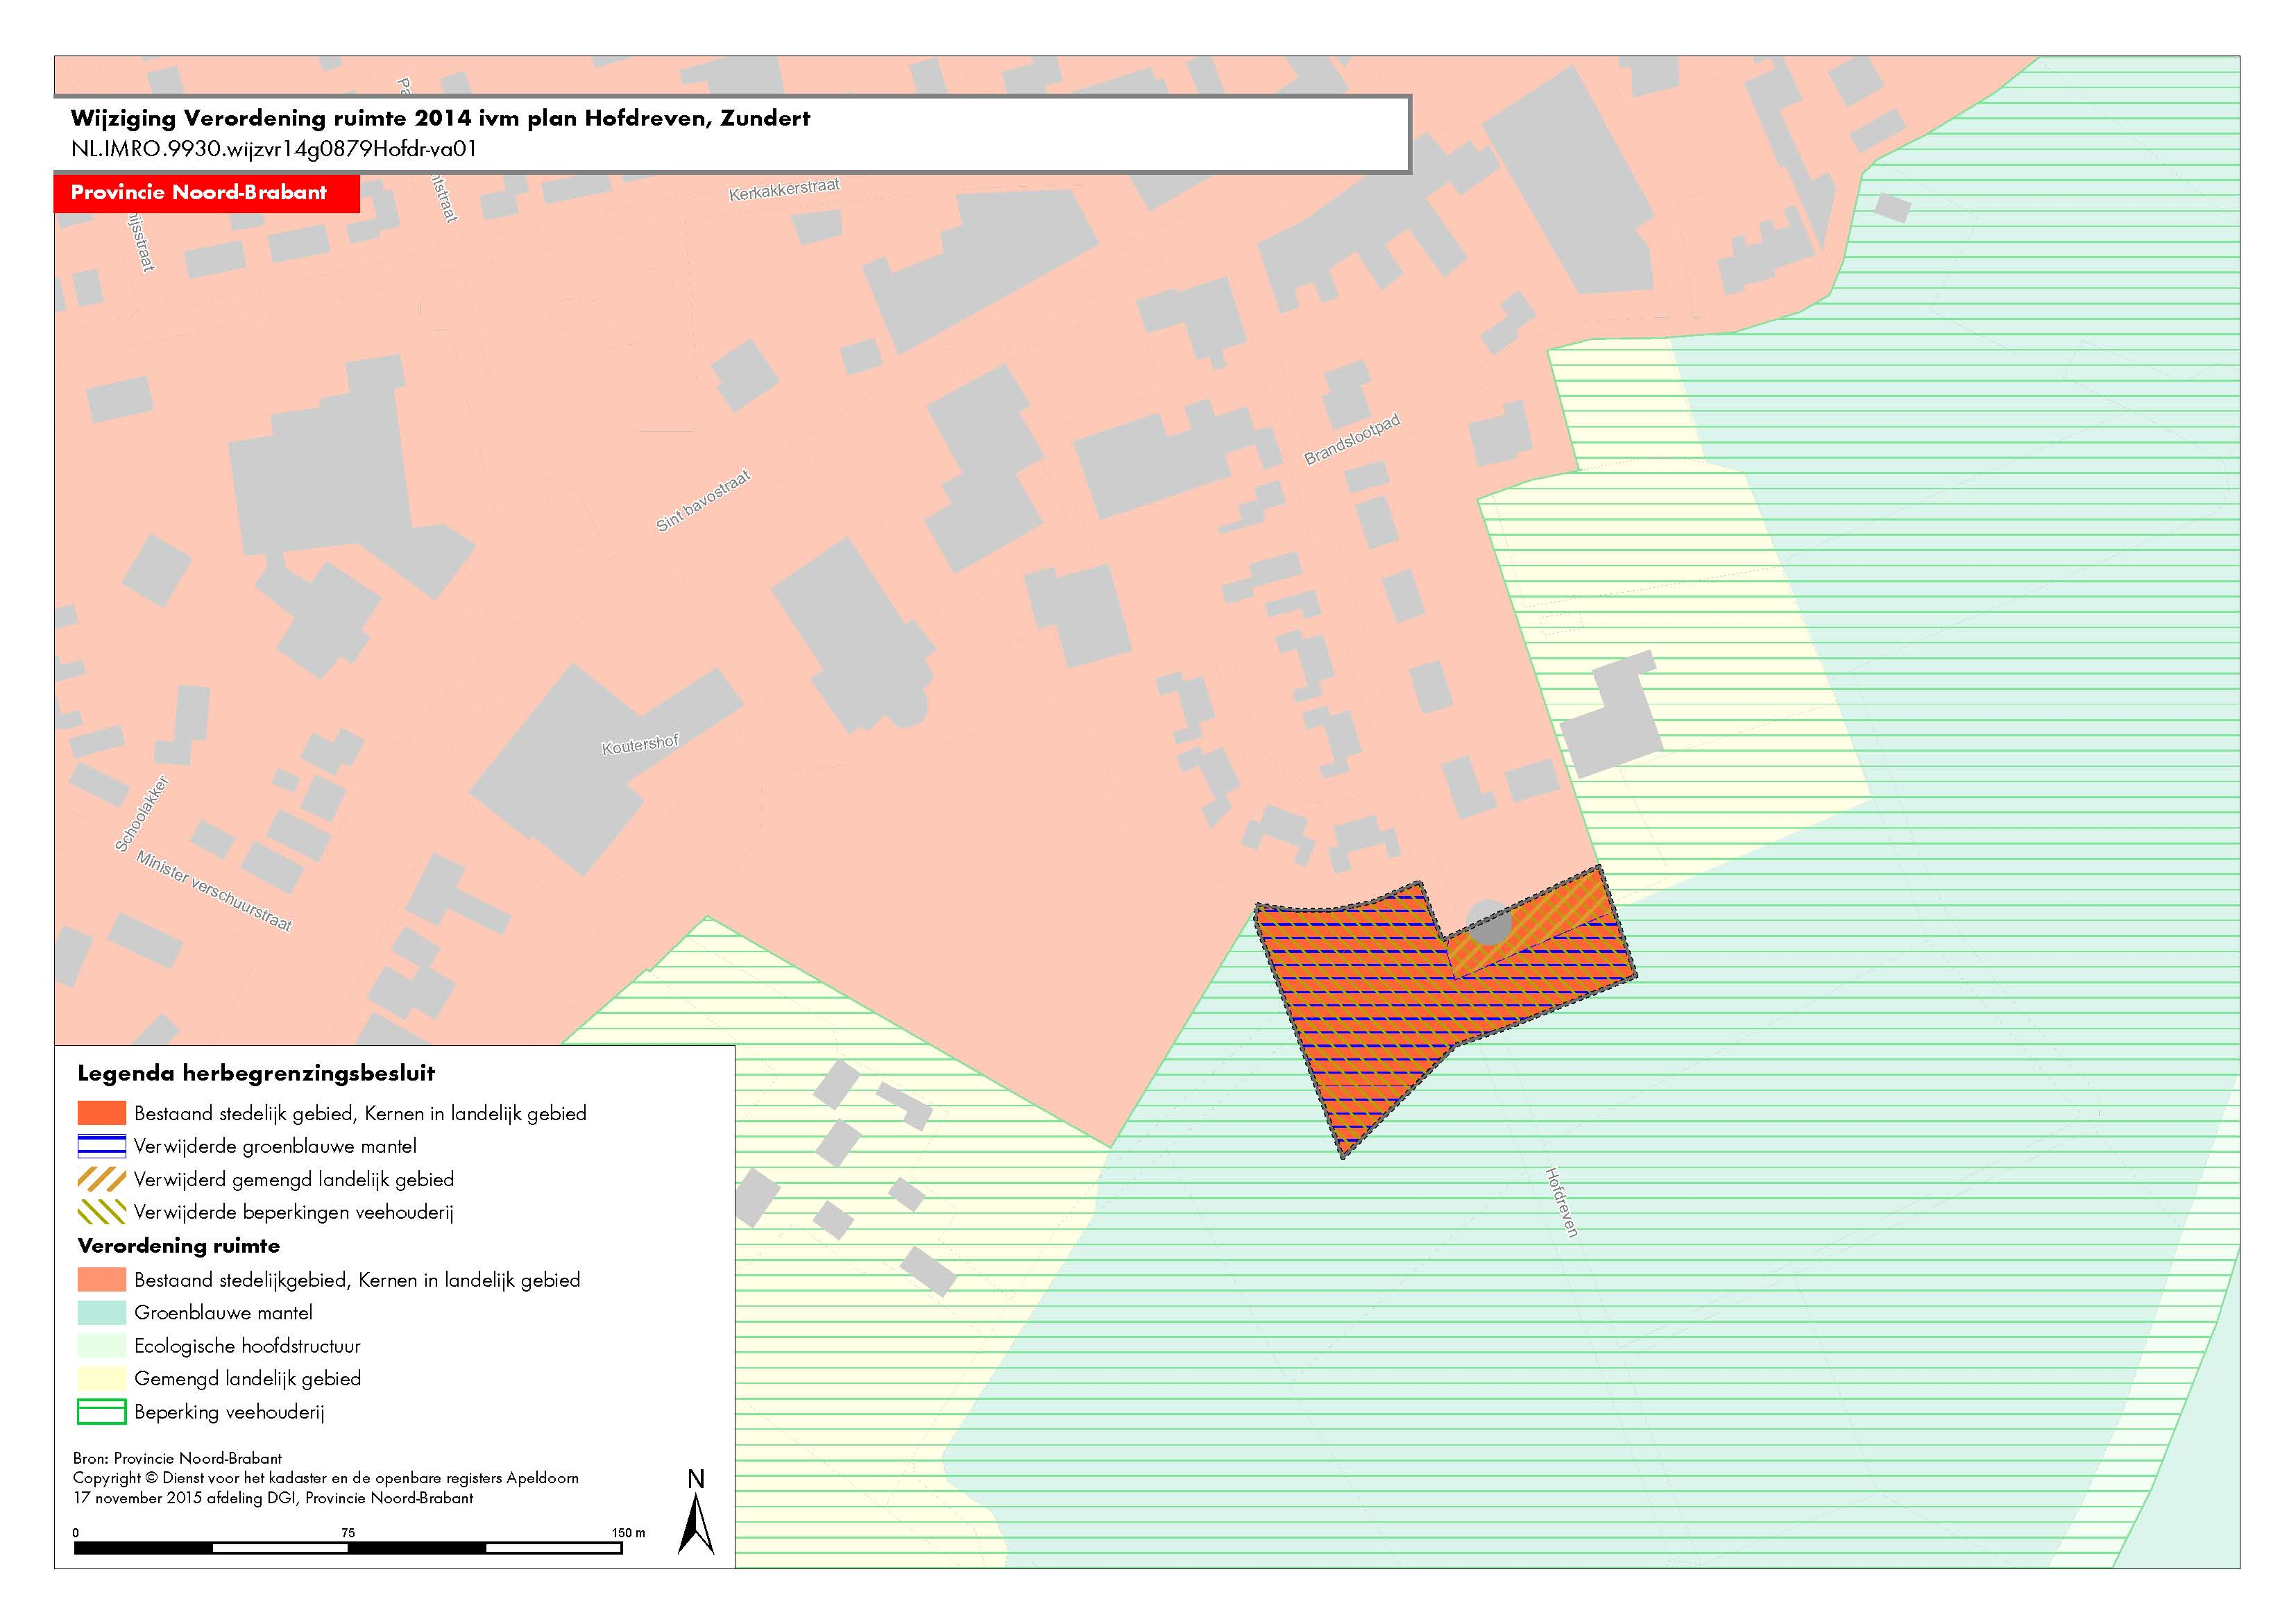Click the Bestaand stedelijk gebied orange legend swatch
2296x1624 pixels.
pos(102,1113)
